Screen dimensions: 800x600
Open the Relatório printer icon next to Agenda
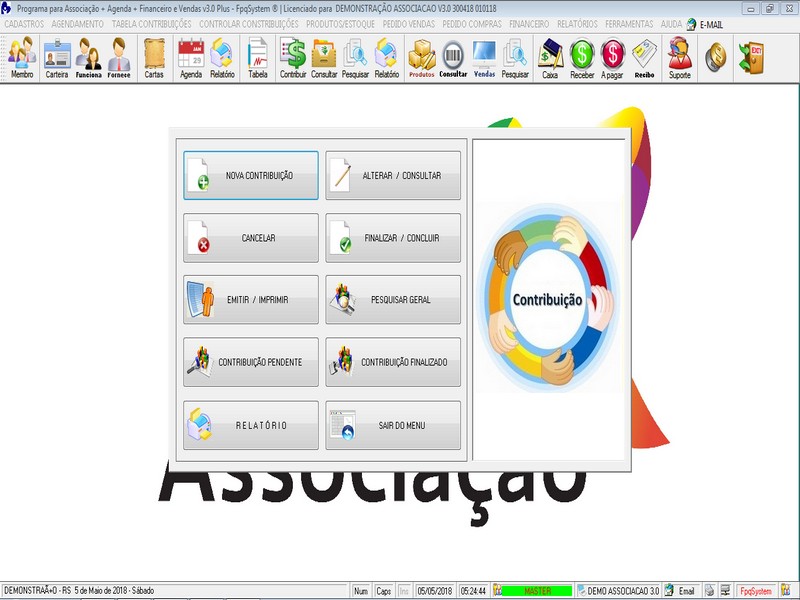click(x=222, y=58)
